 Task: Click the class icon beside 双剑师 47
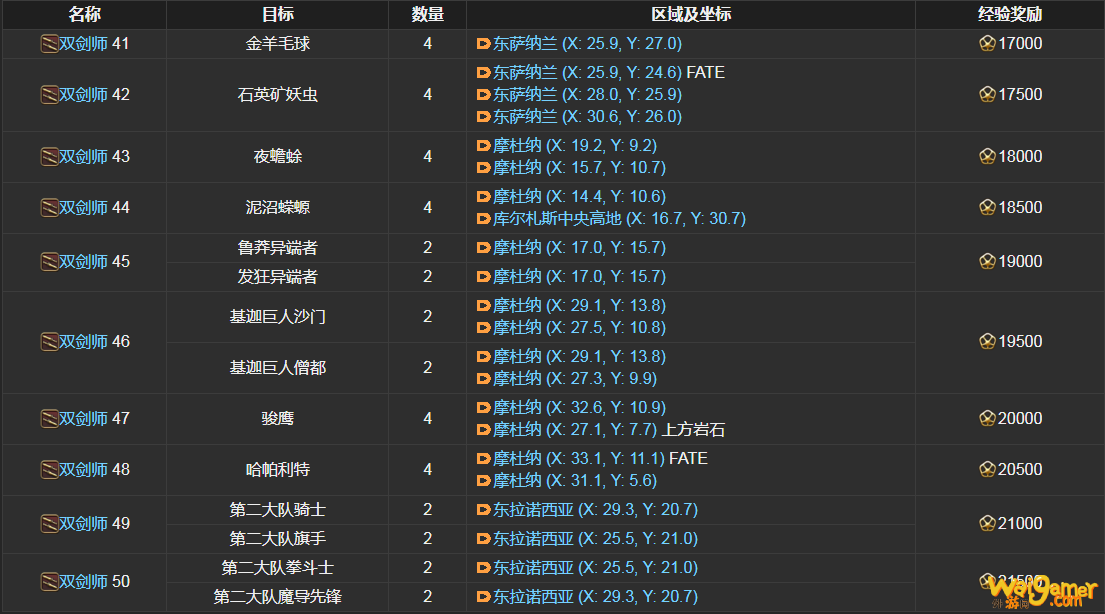point(49,419)
